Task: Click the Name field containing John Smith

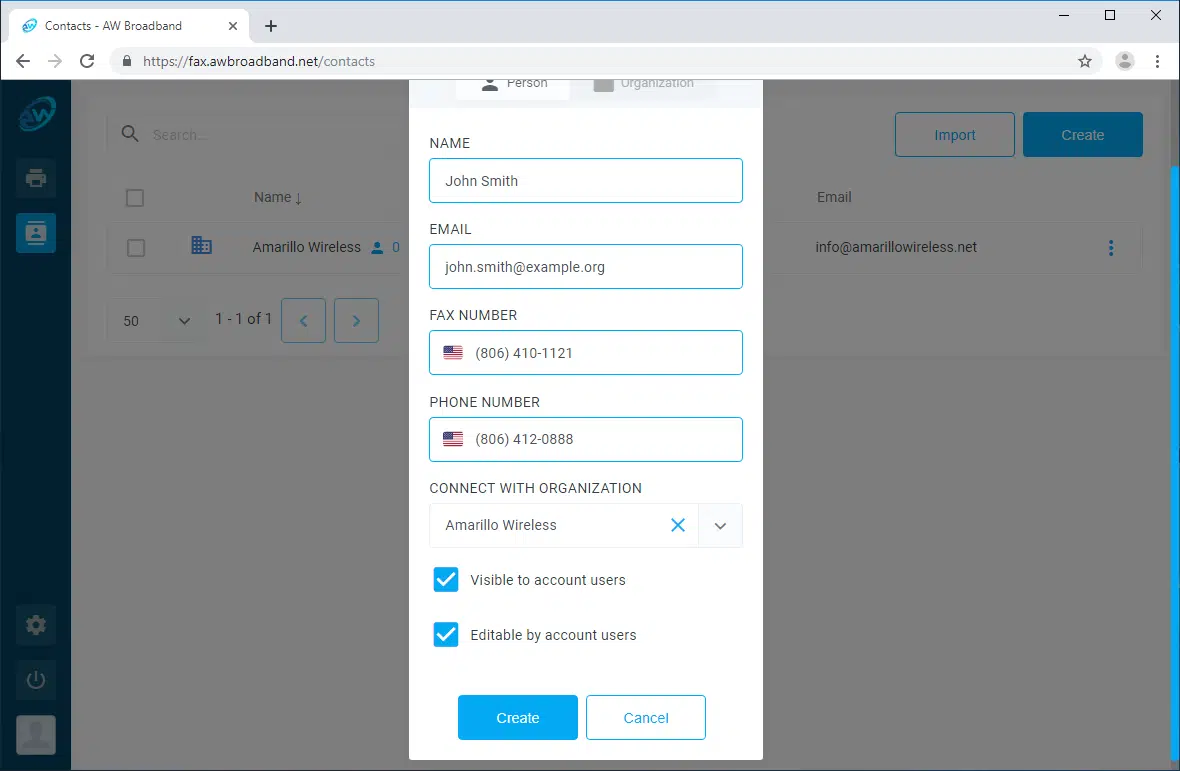Action: [x=585, y=181]
